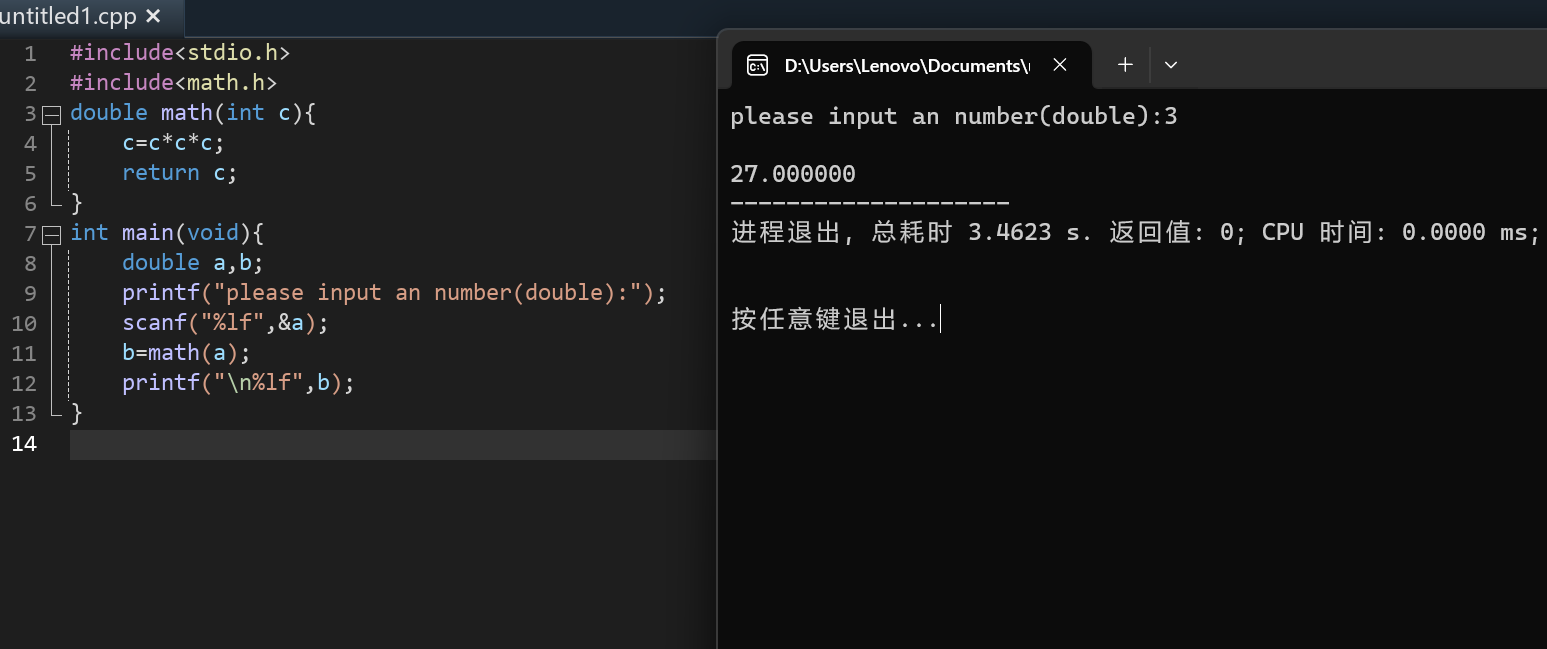Image resolution: width=1547 pixels, height=649 pixels.
Task: Place cursor on empty line 14
Action: [393, 444]
